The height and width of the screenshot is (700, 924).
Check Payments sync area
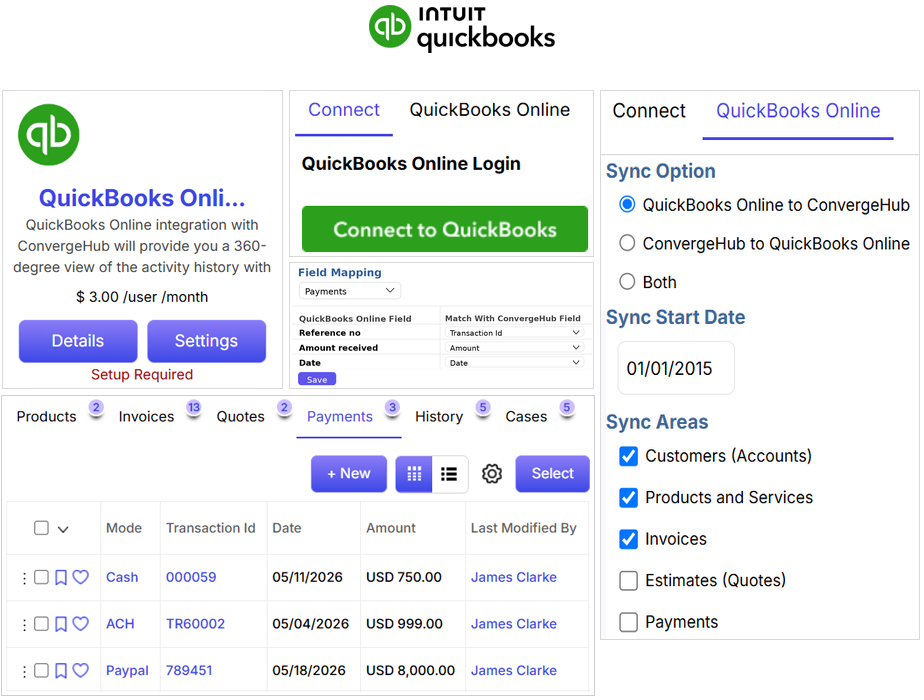(628, 622)
